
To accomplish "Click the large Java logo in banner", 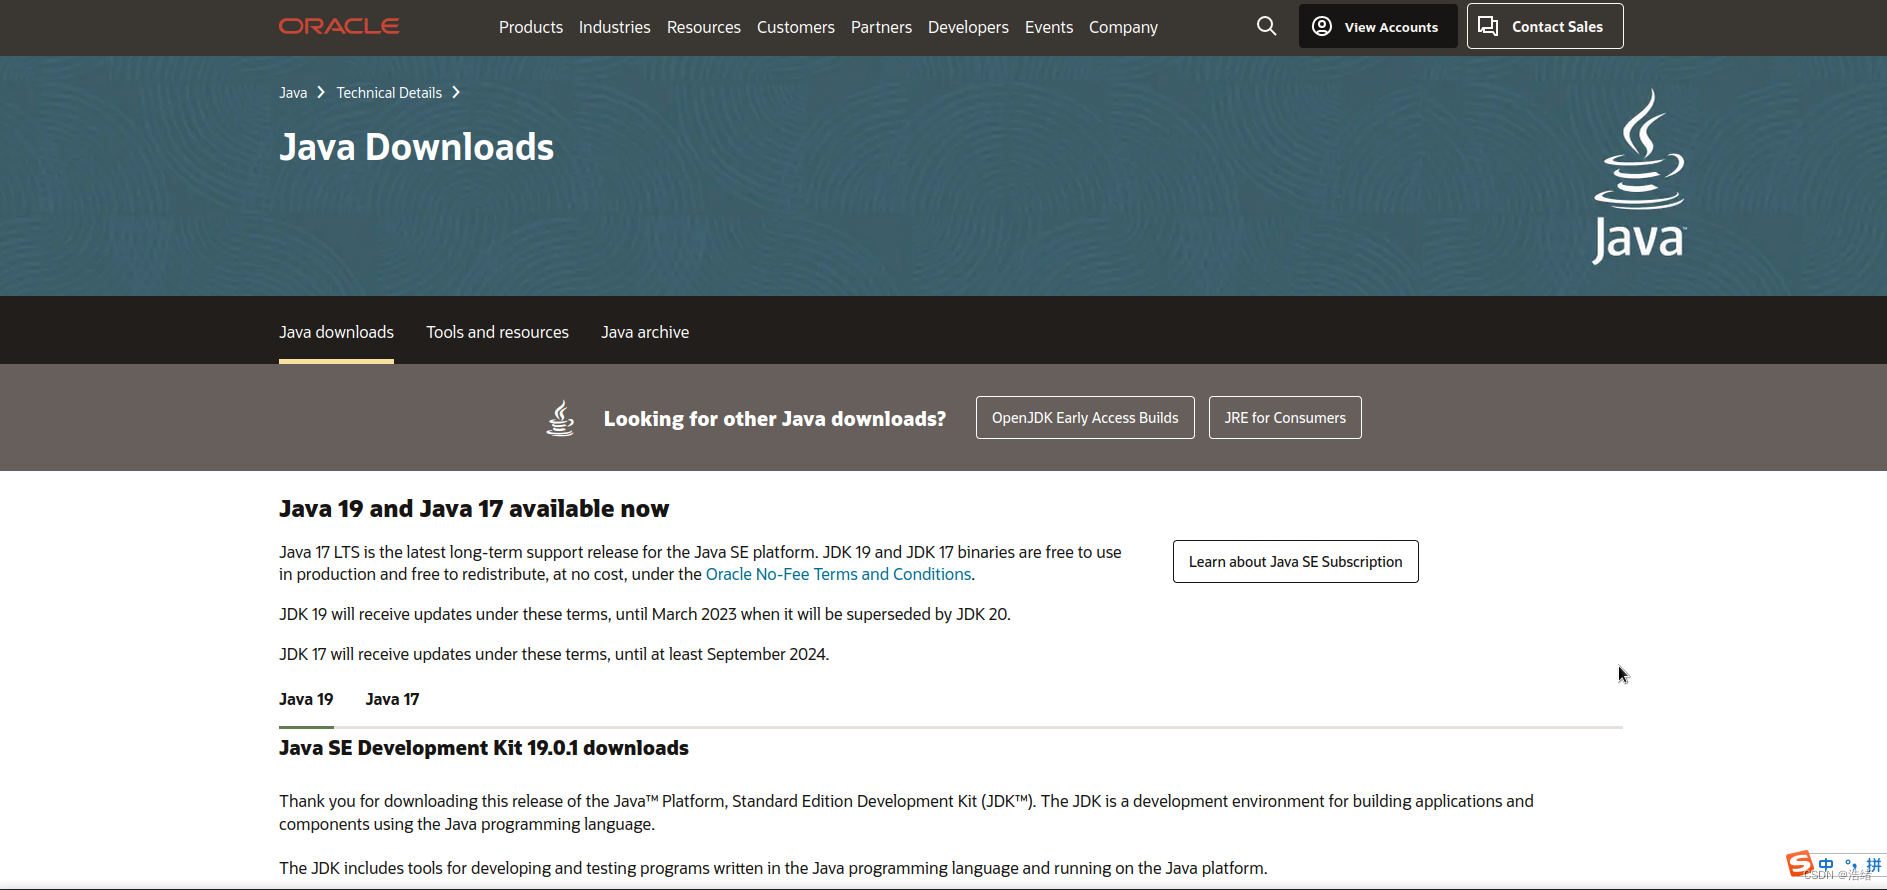I will point(1639,177).
